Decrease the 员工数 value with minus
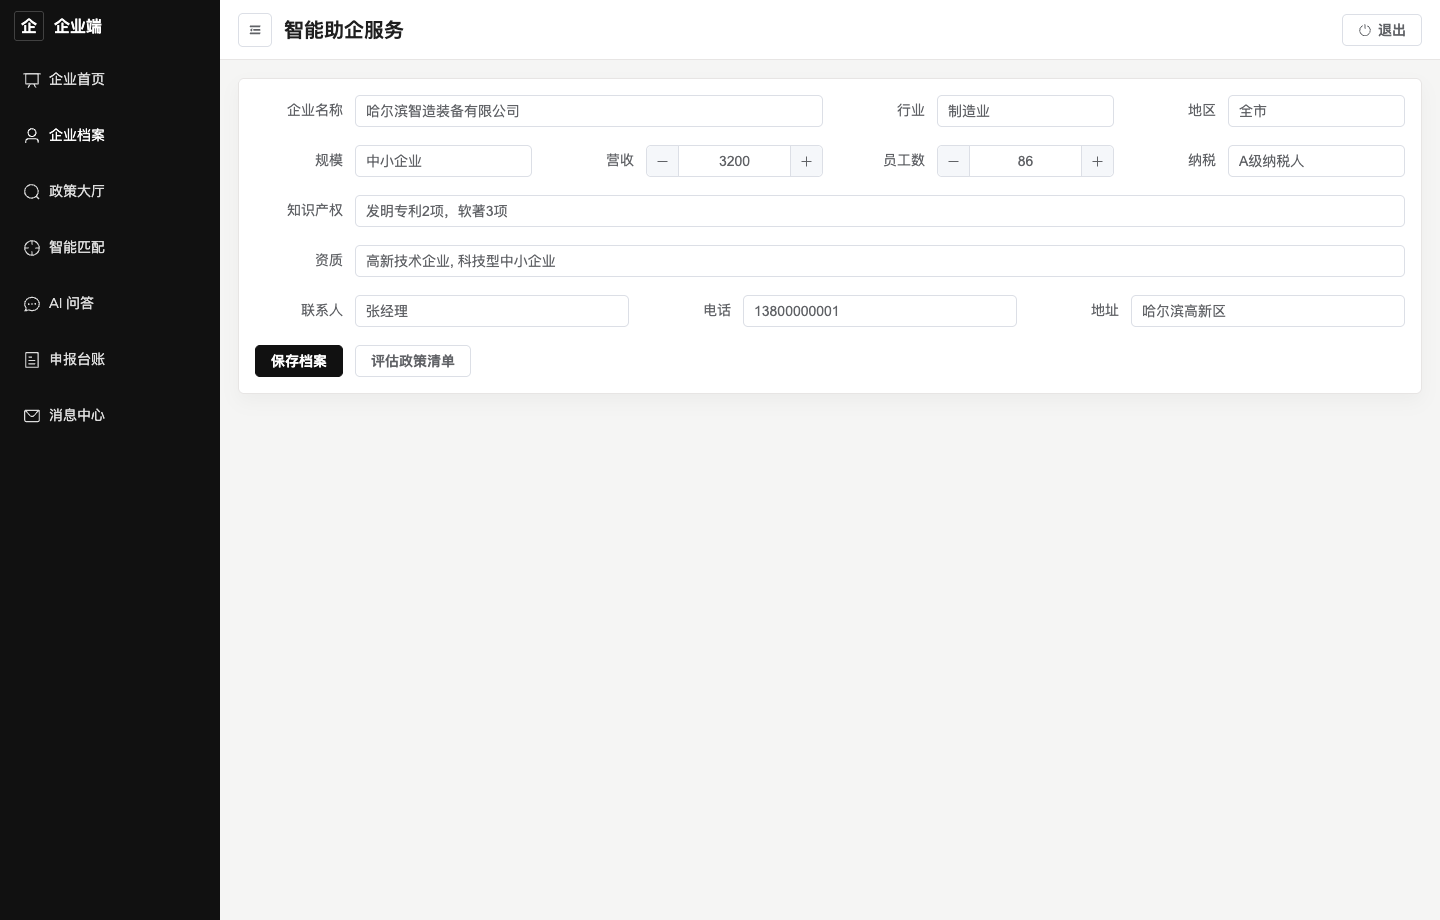 tap(953, 161)
